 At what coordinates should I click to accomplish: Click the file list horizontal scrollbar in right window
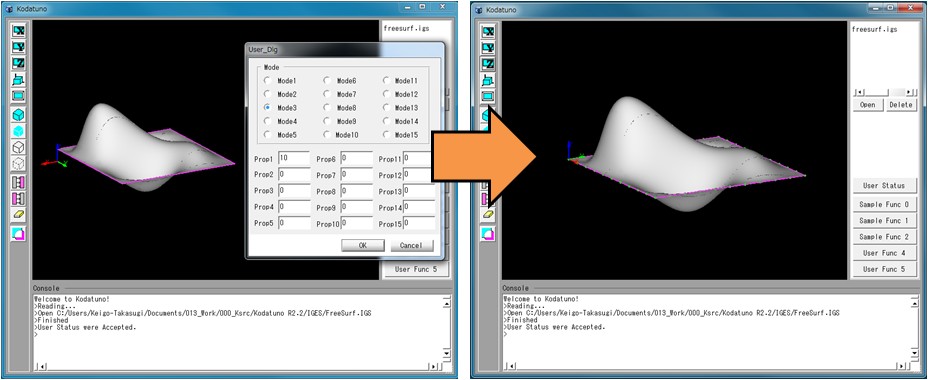885,92
